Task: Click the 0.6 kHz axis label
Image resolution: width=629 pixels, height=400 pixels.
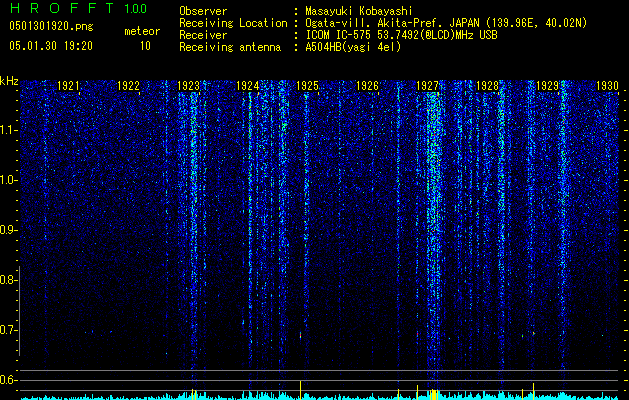Action: [x=8, y=380]
